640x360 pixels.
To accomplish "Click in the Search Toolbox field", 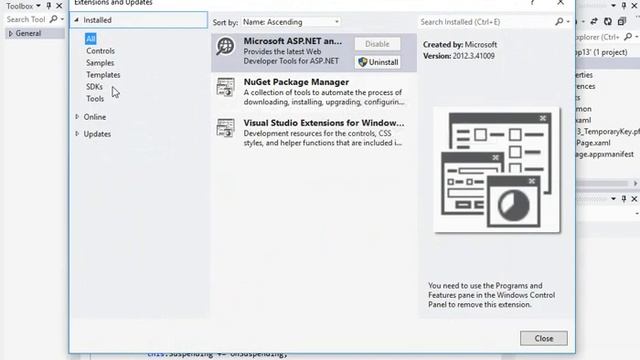I will pyautogui.click(x=27, y=19).
